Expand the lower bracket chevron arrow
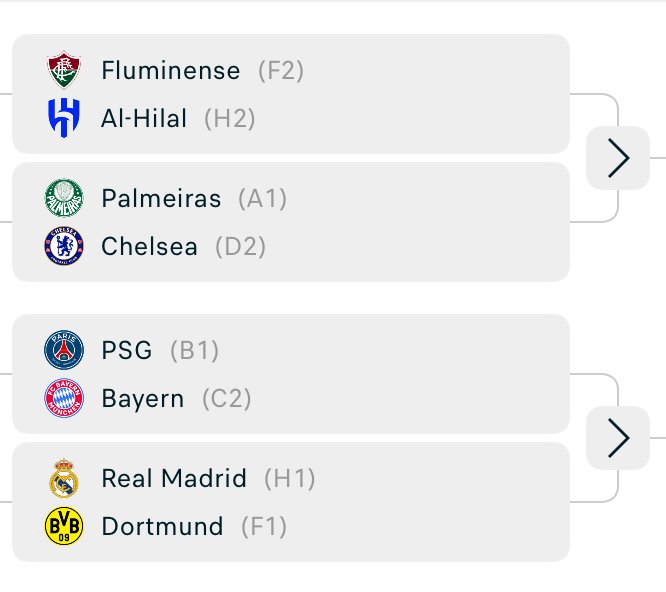Screen dimensions: 666x592 tap(618, 438)
